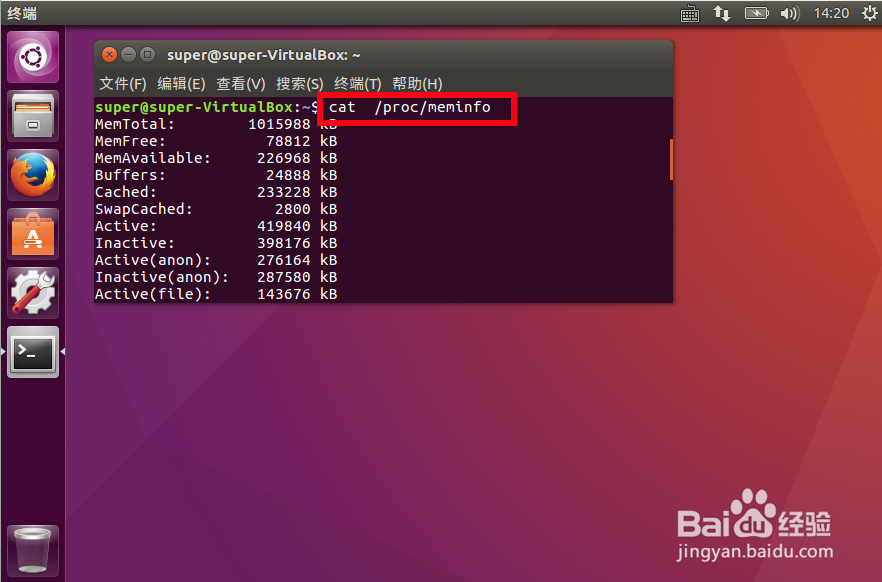The height and width of the screenshot is (582, 882).
Task: Open System Settings gear and wrench icon
Action: (33, 293)
